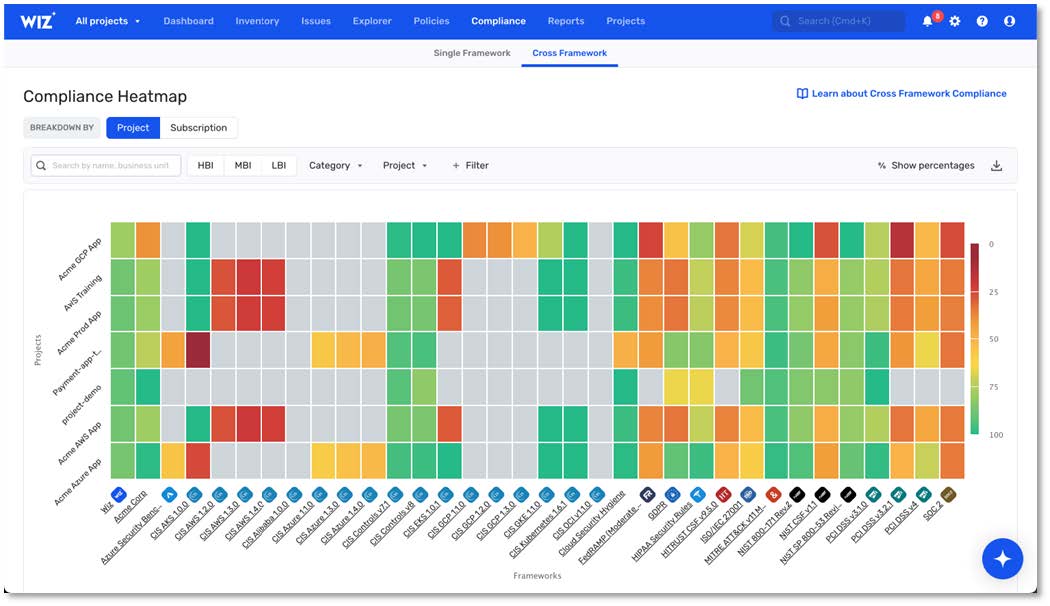Go to the Dashboard menu
The image size is (1050, 606).
(188, 21)
